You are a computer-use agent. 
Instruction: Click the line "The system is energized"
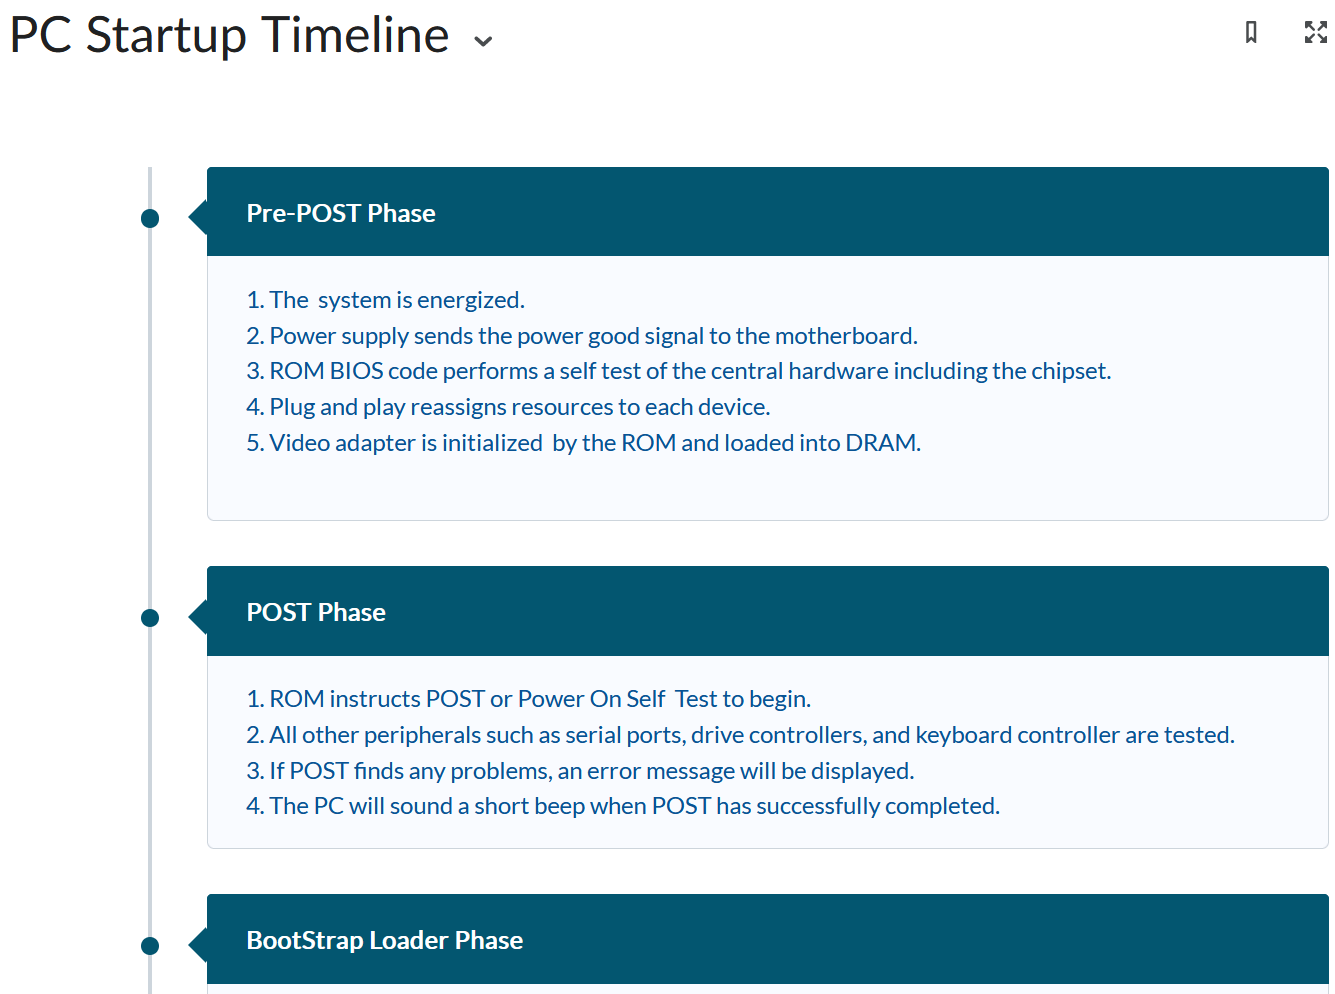[385, 300]
